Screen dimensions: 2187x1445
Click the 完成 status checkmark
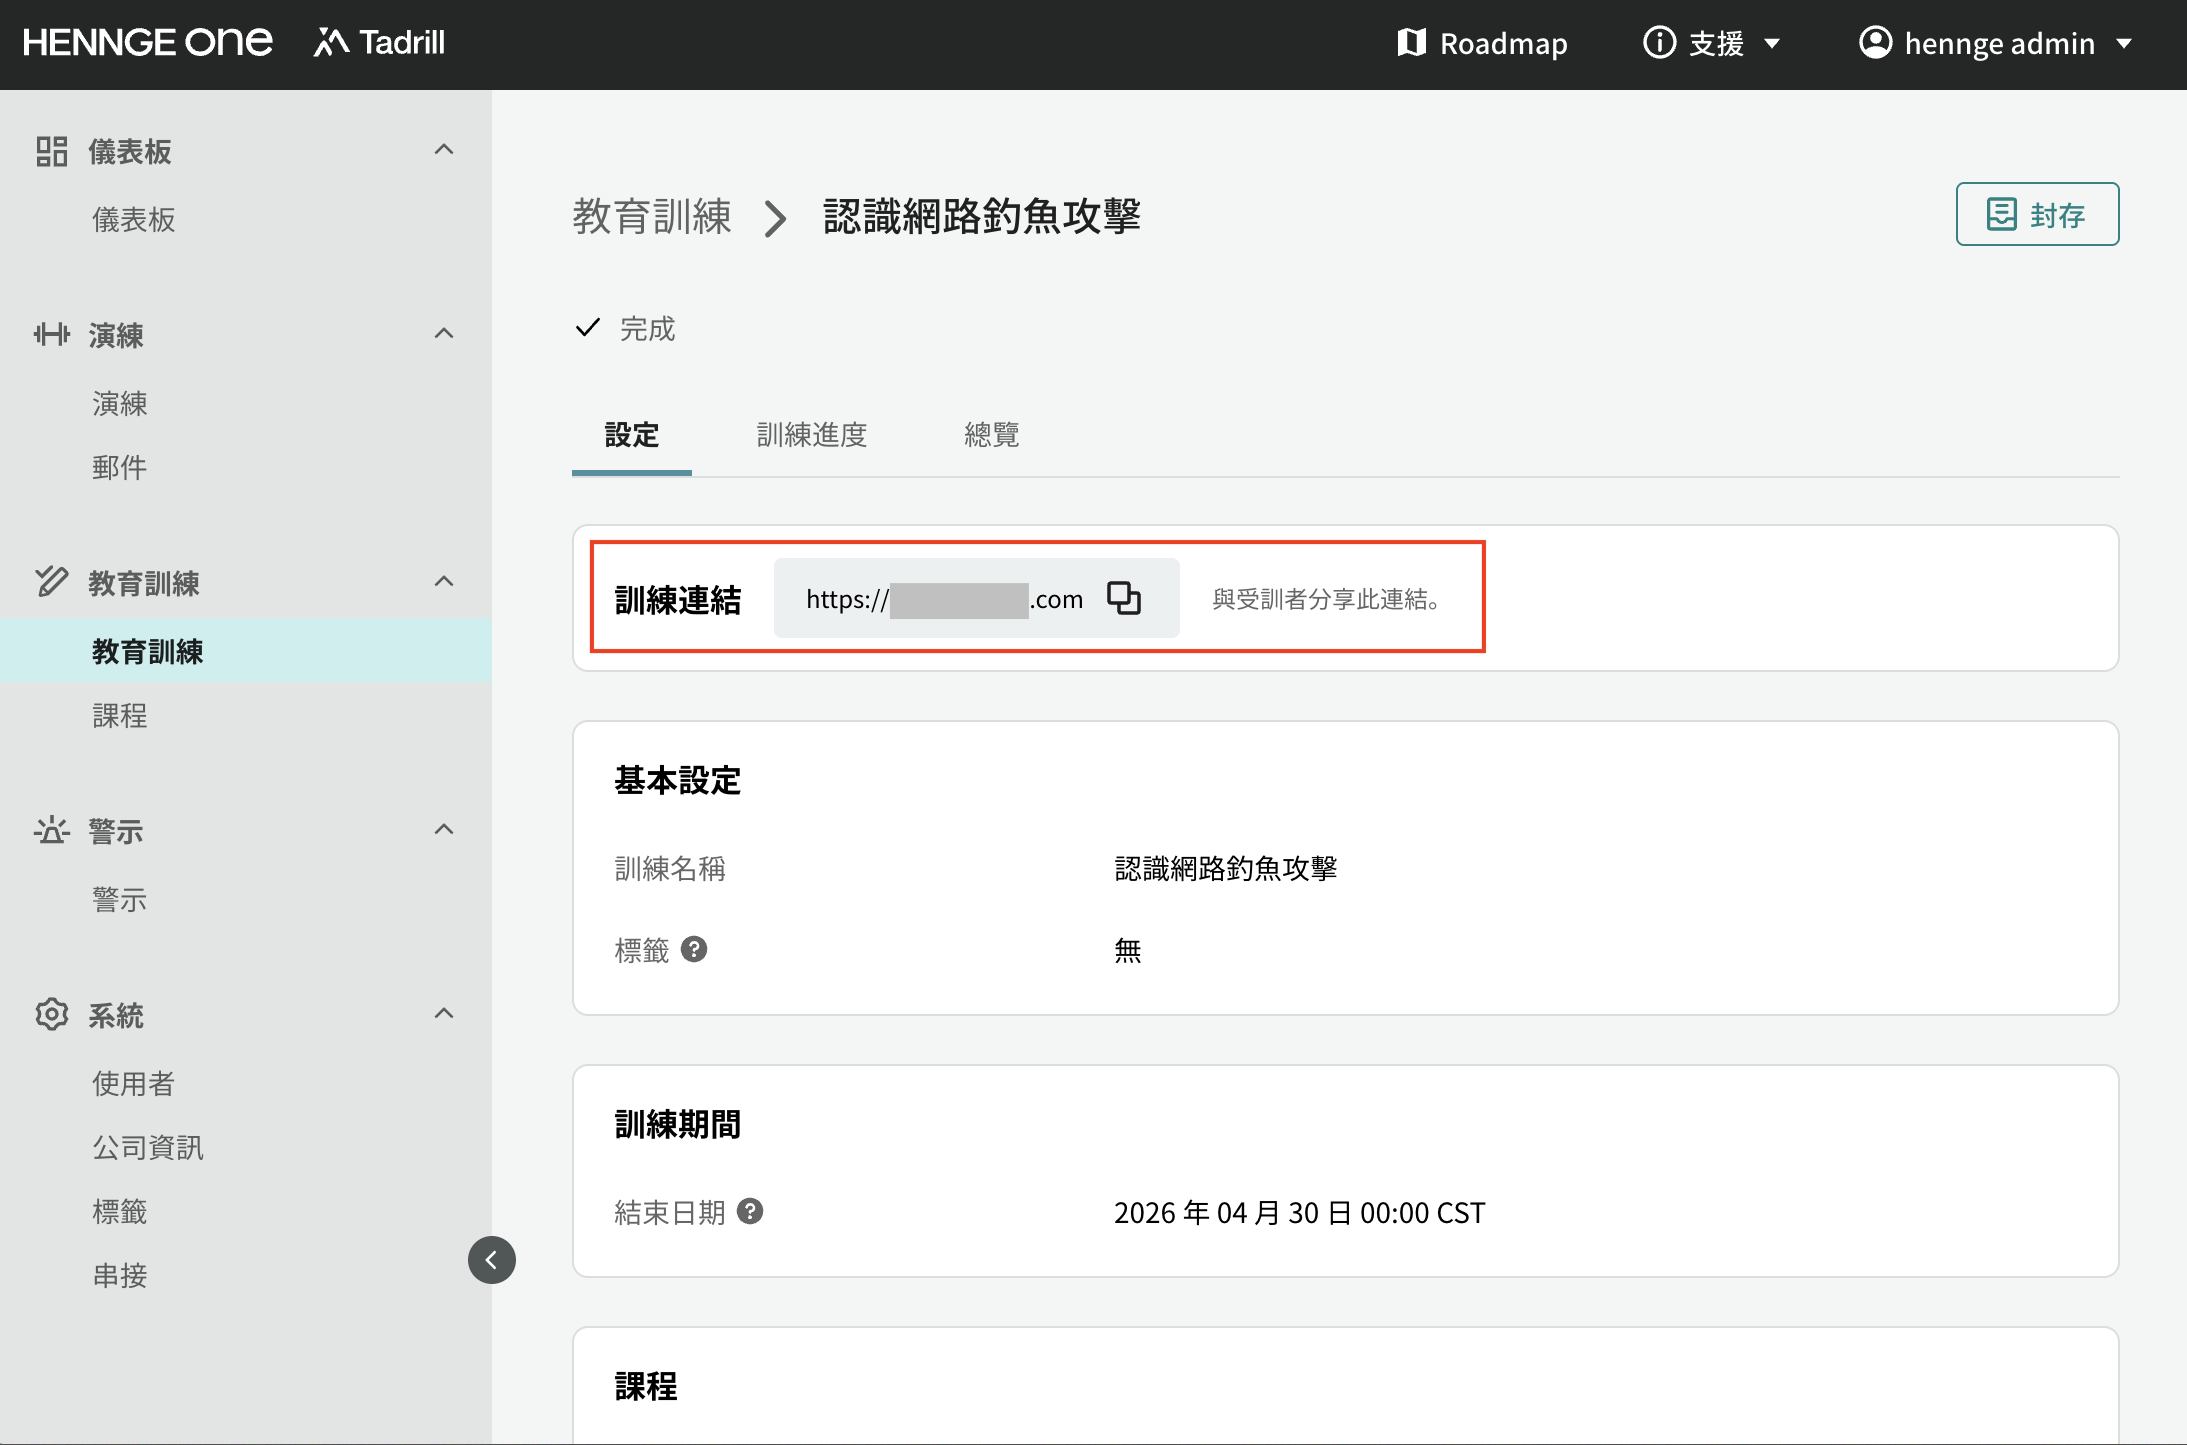coord(588,328)
